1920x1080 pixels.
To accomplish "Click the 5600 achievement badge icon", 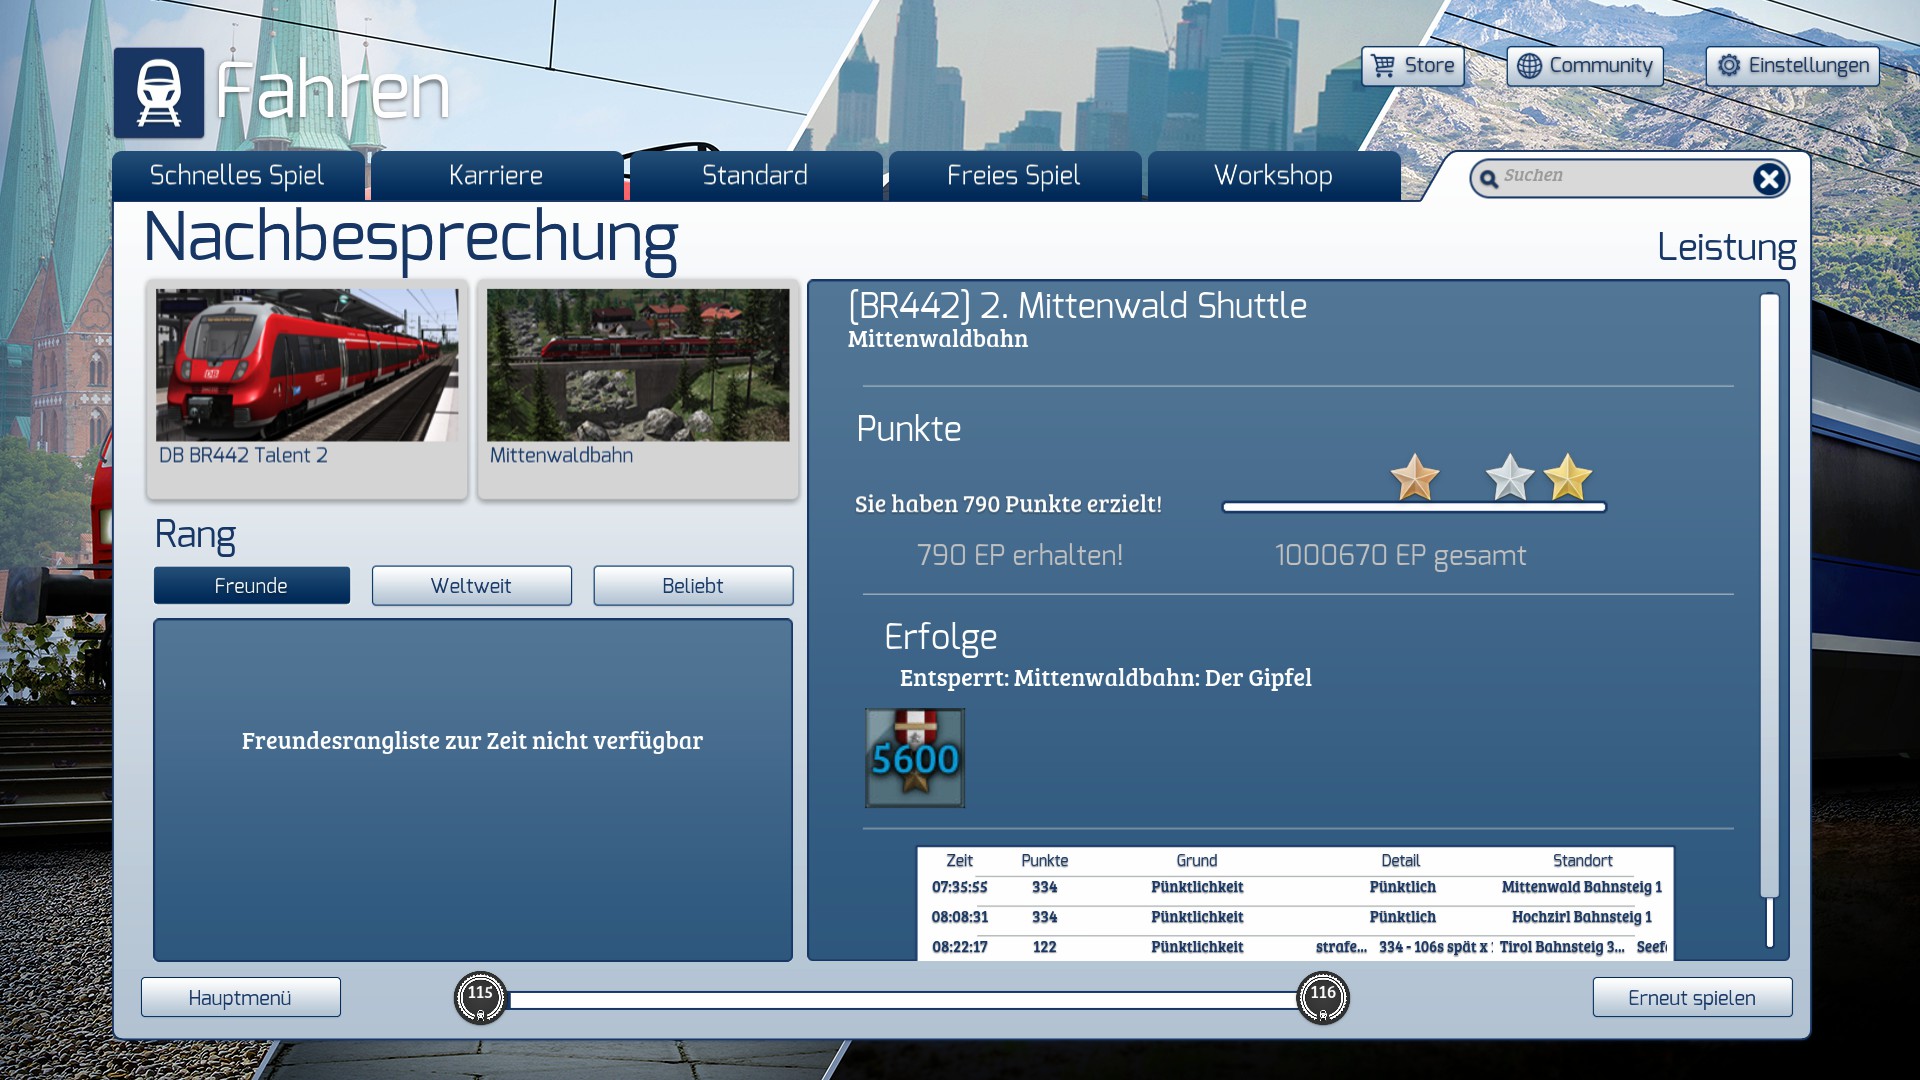I will coord(914,758).
